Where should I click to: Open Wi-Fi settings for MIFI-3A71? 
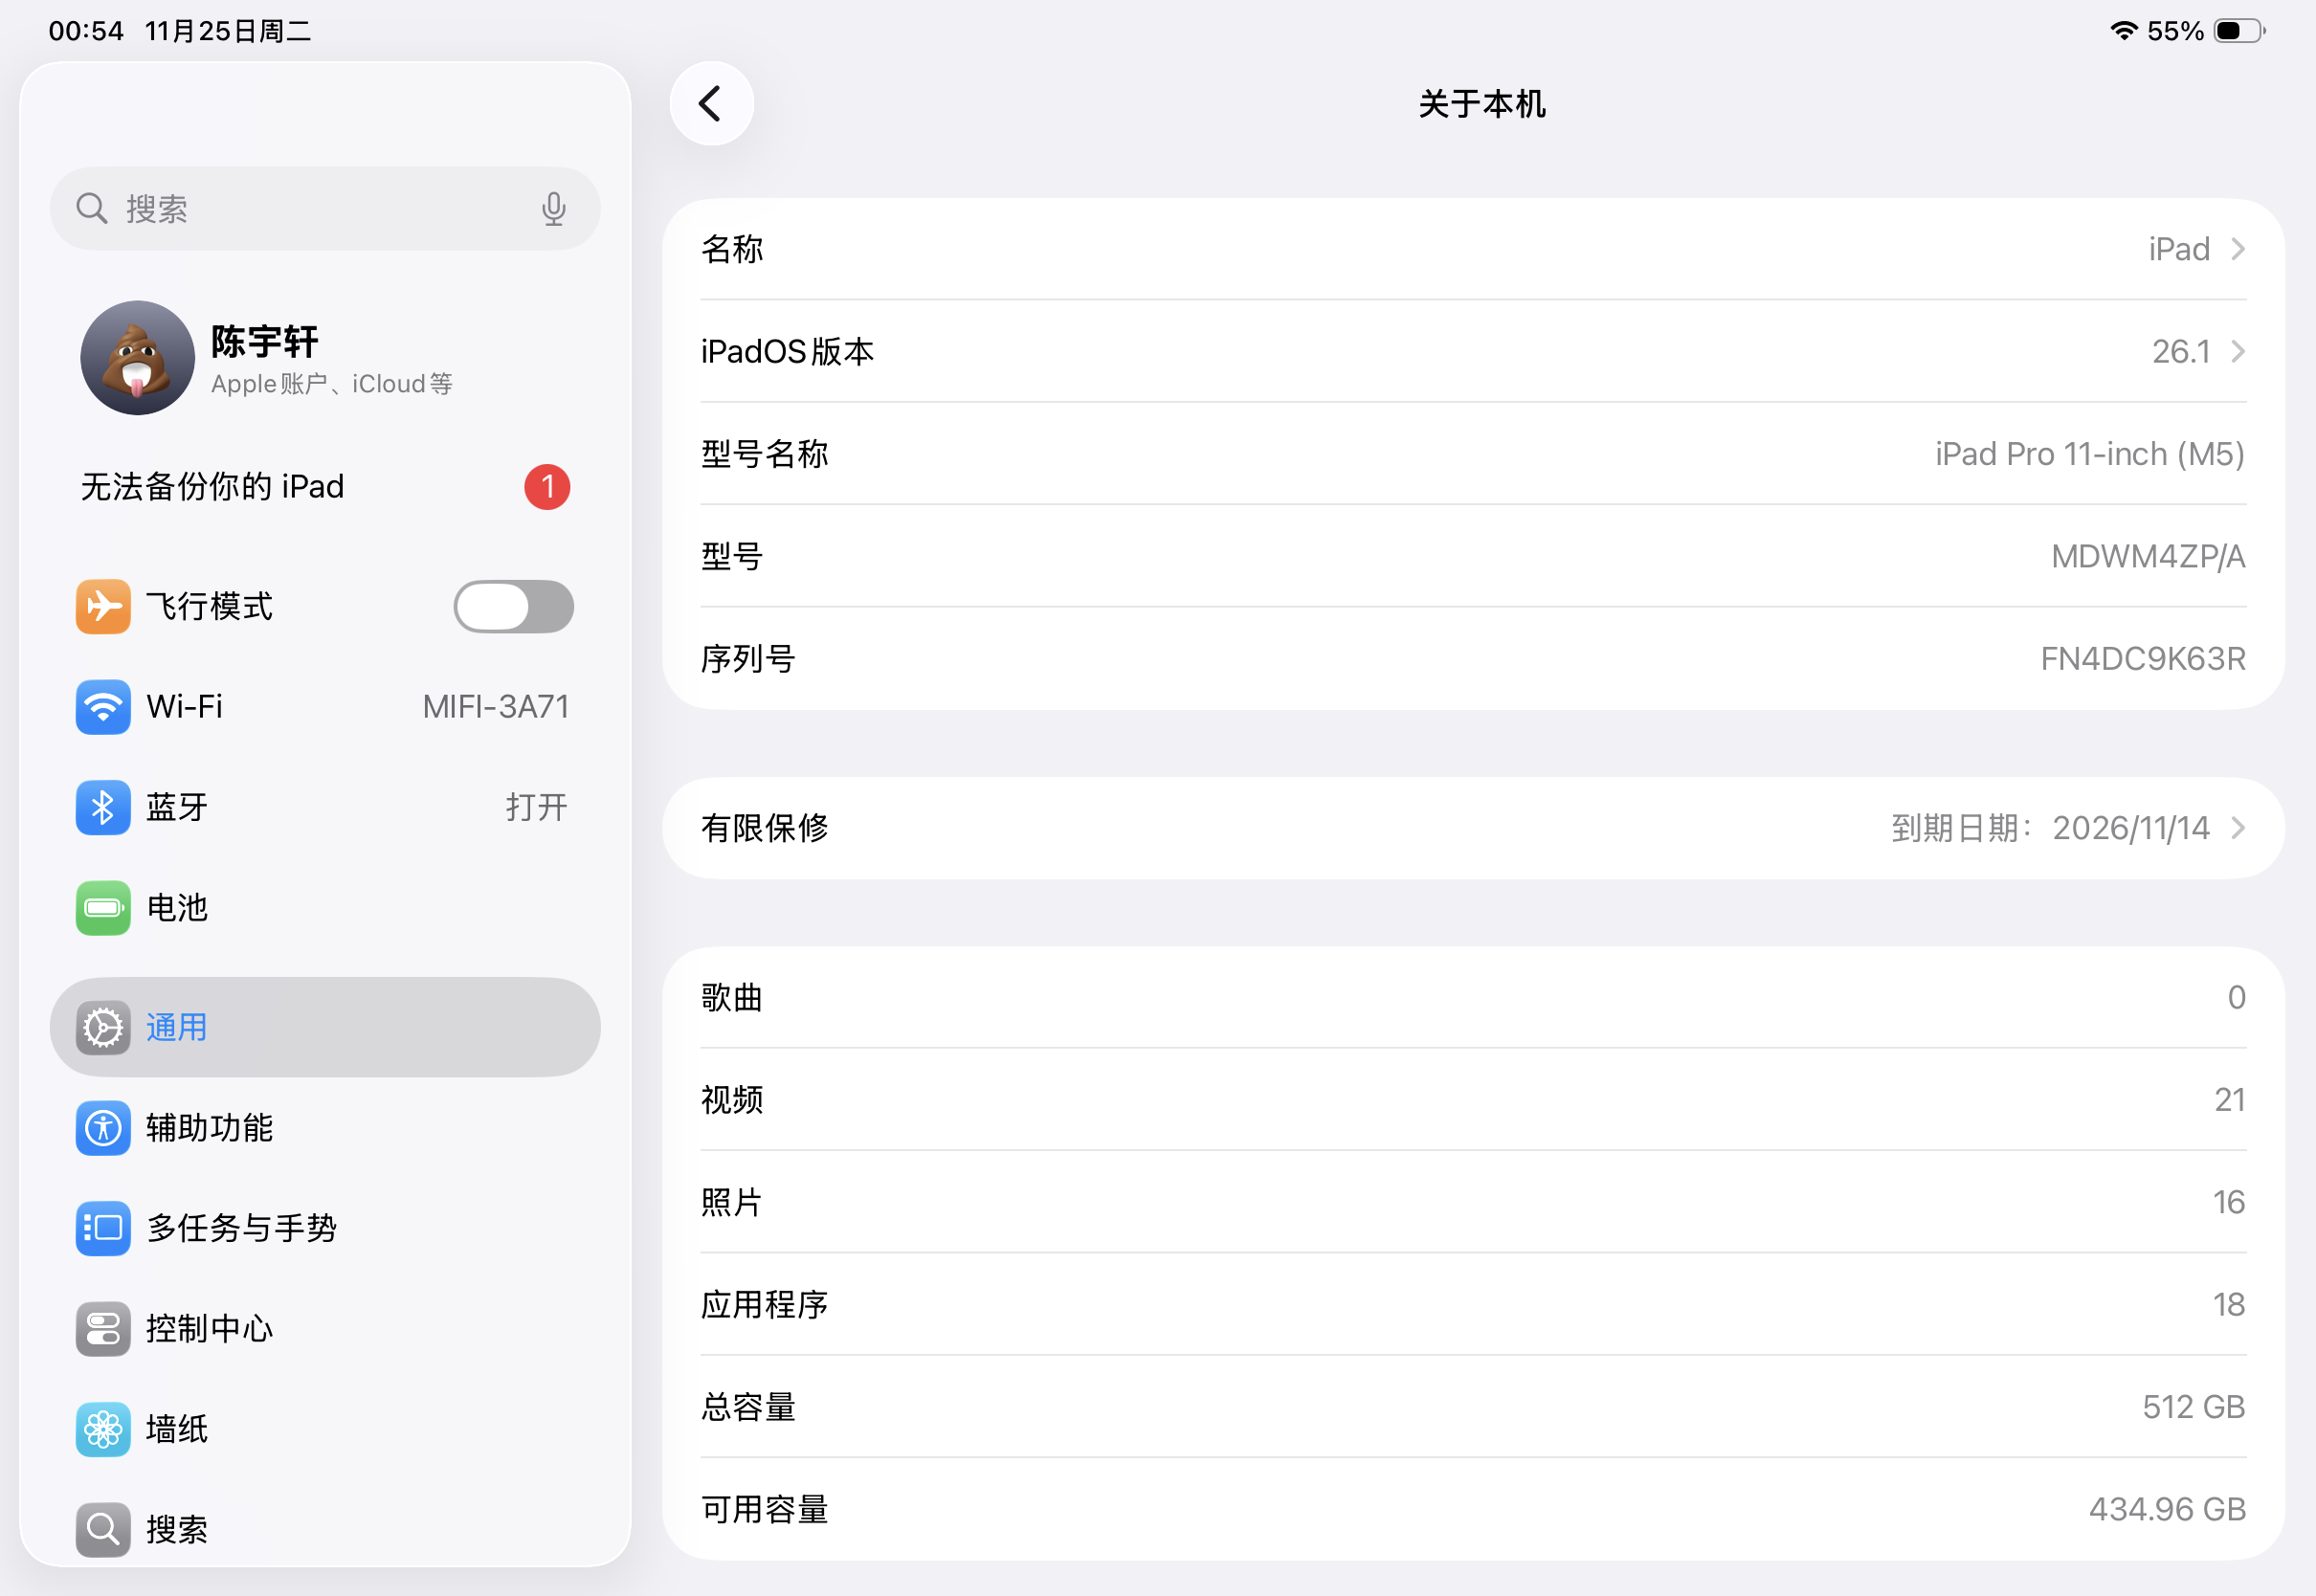click(x=323, y=707)
